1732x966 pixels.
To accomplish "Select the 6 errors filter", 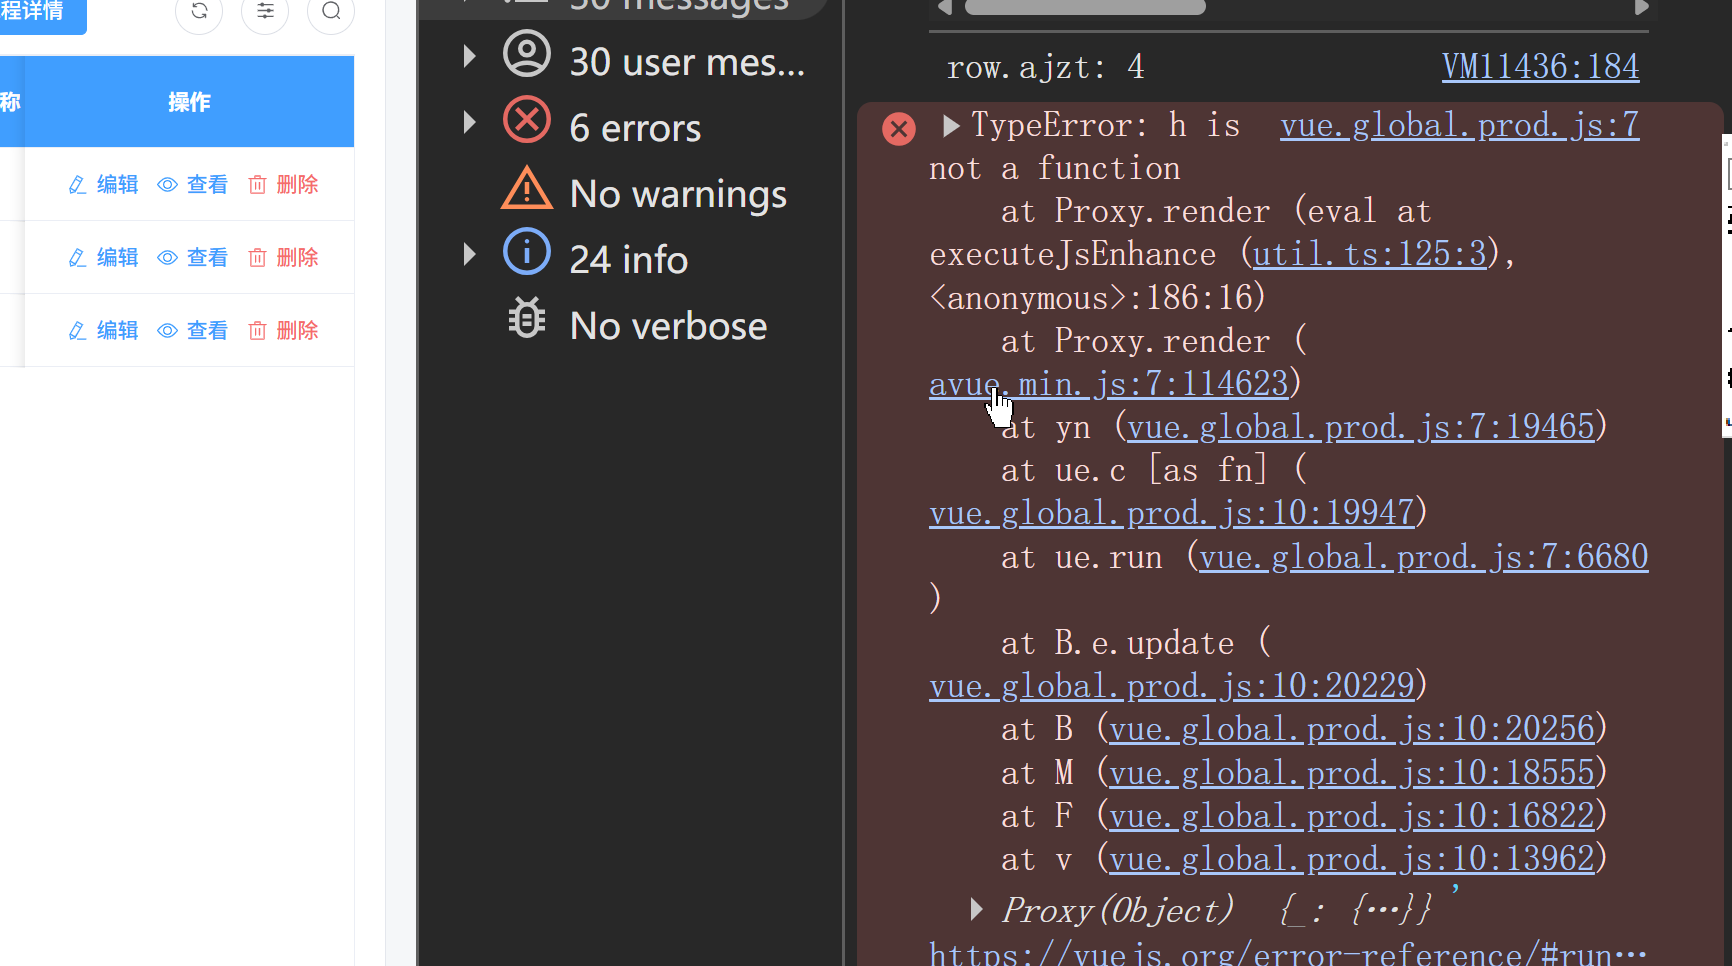I will [634, 128].
